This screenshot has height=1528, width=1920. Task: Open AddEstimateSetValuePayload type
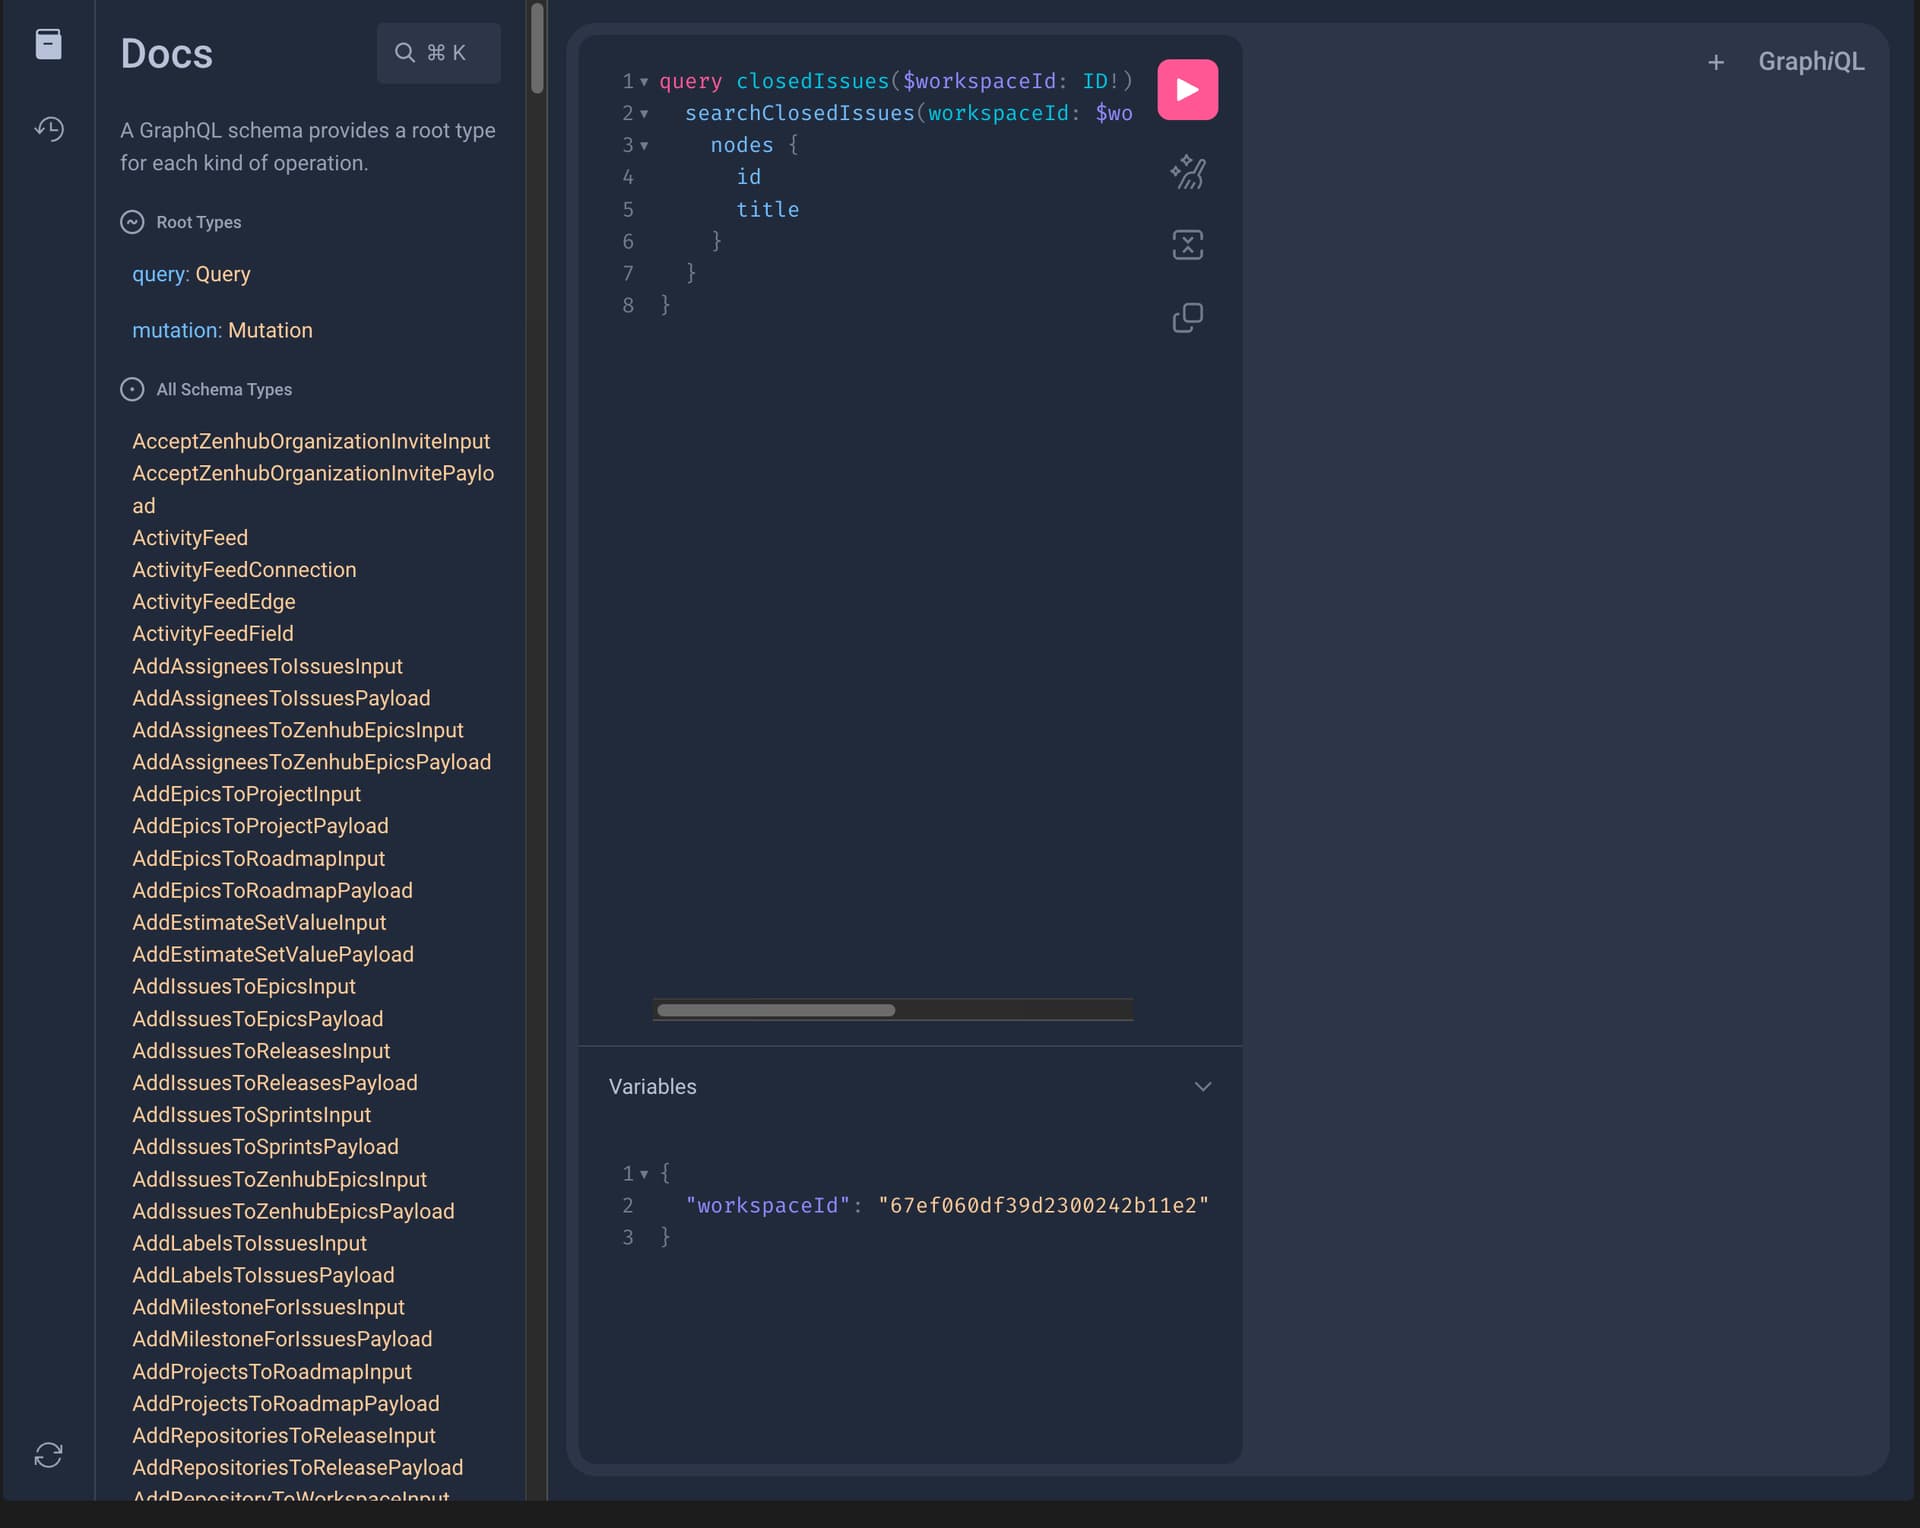273,955
